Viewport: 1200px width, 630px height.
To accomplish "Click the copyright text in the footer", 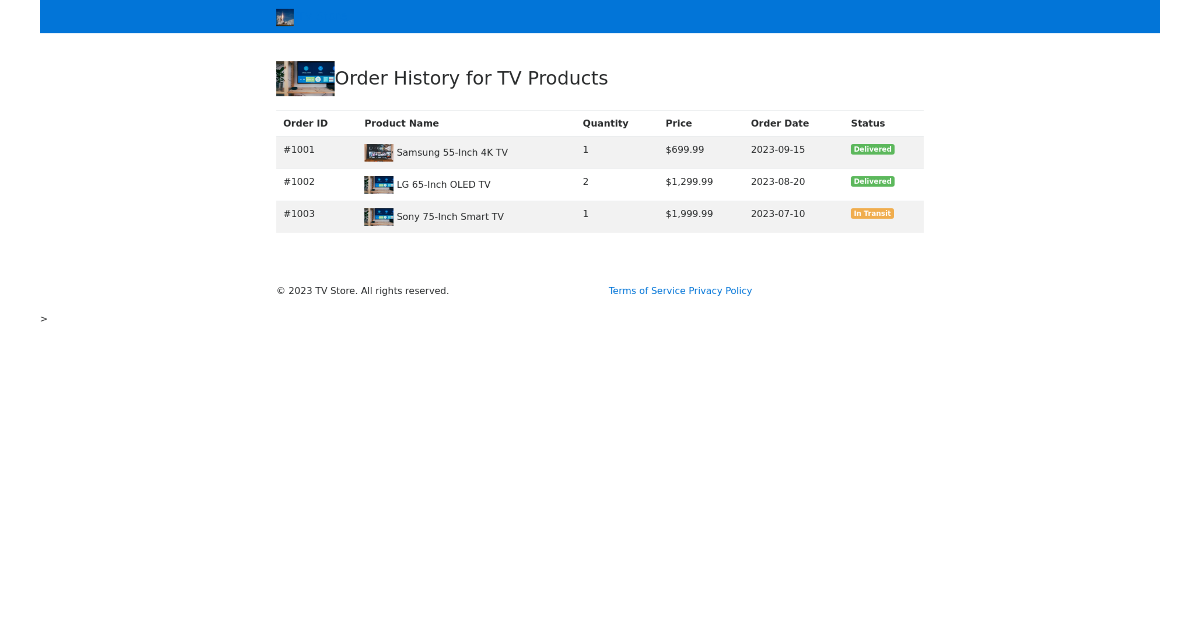I will [362, 291].
